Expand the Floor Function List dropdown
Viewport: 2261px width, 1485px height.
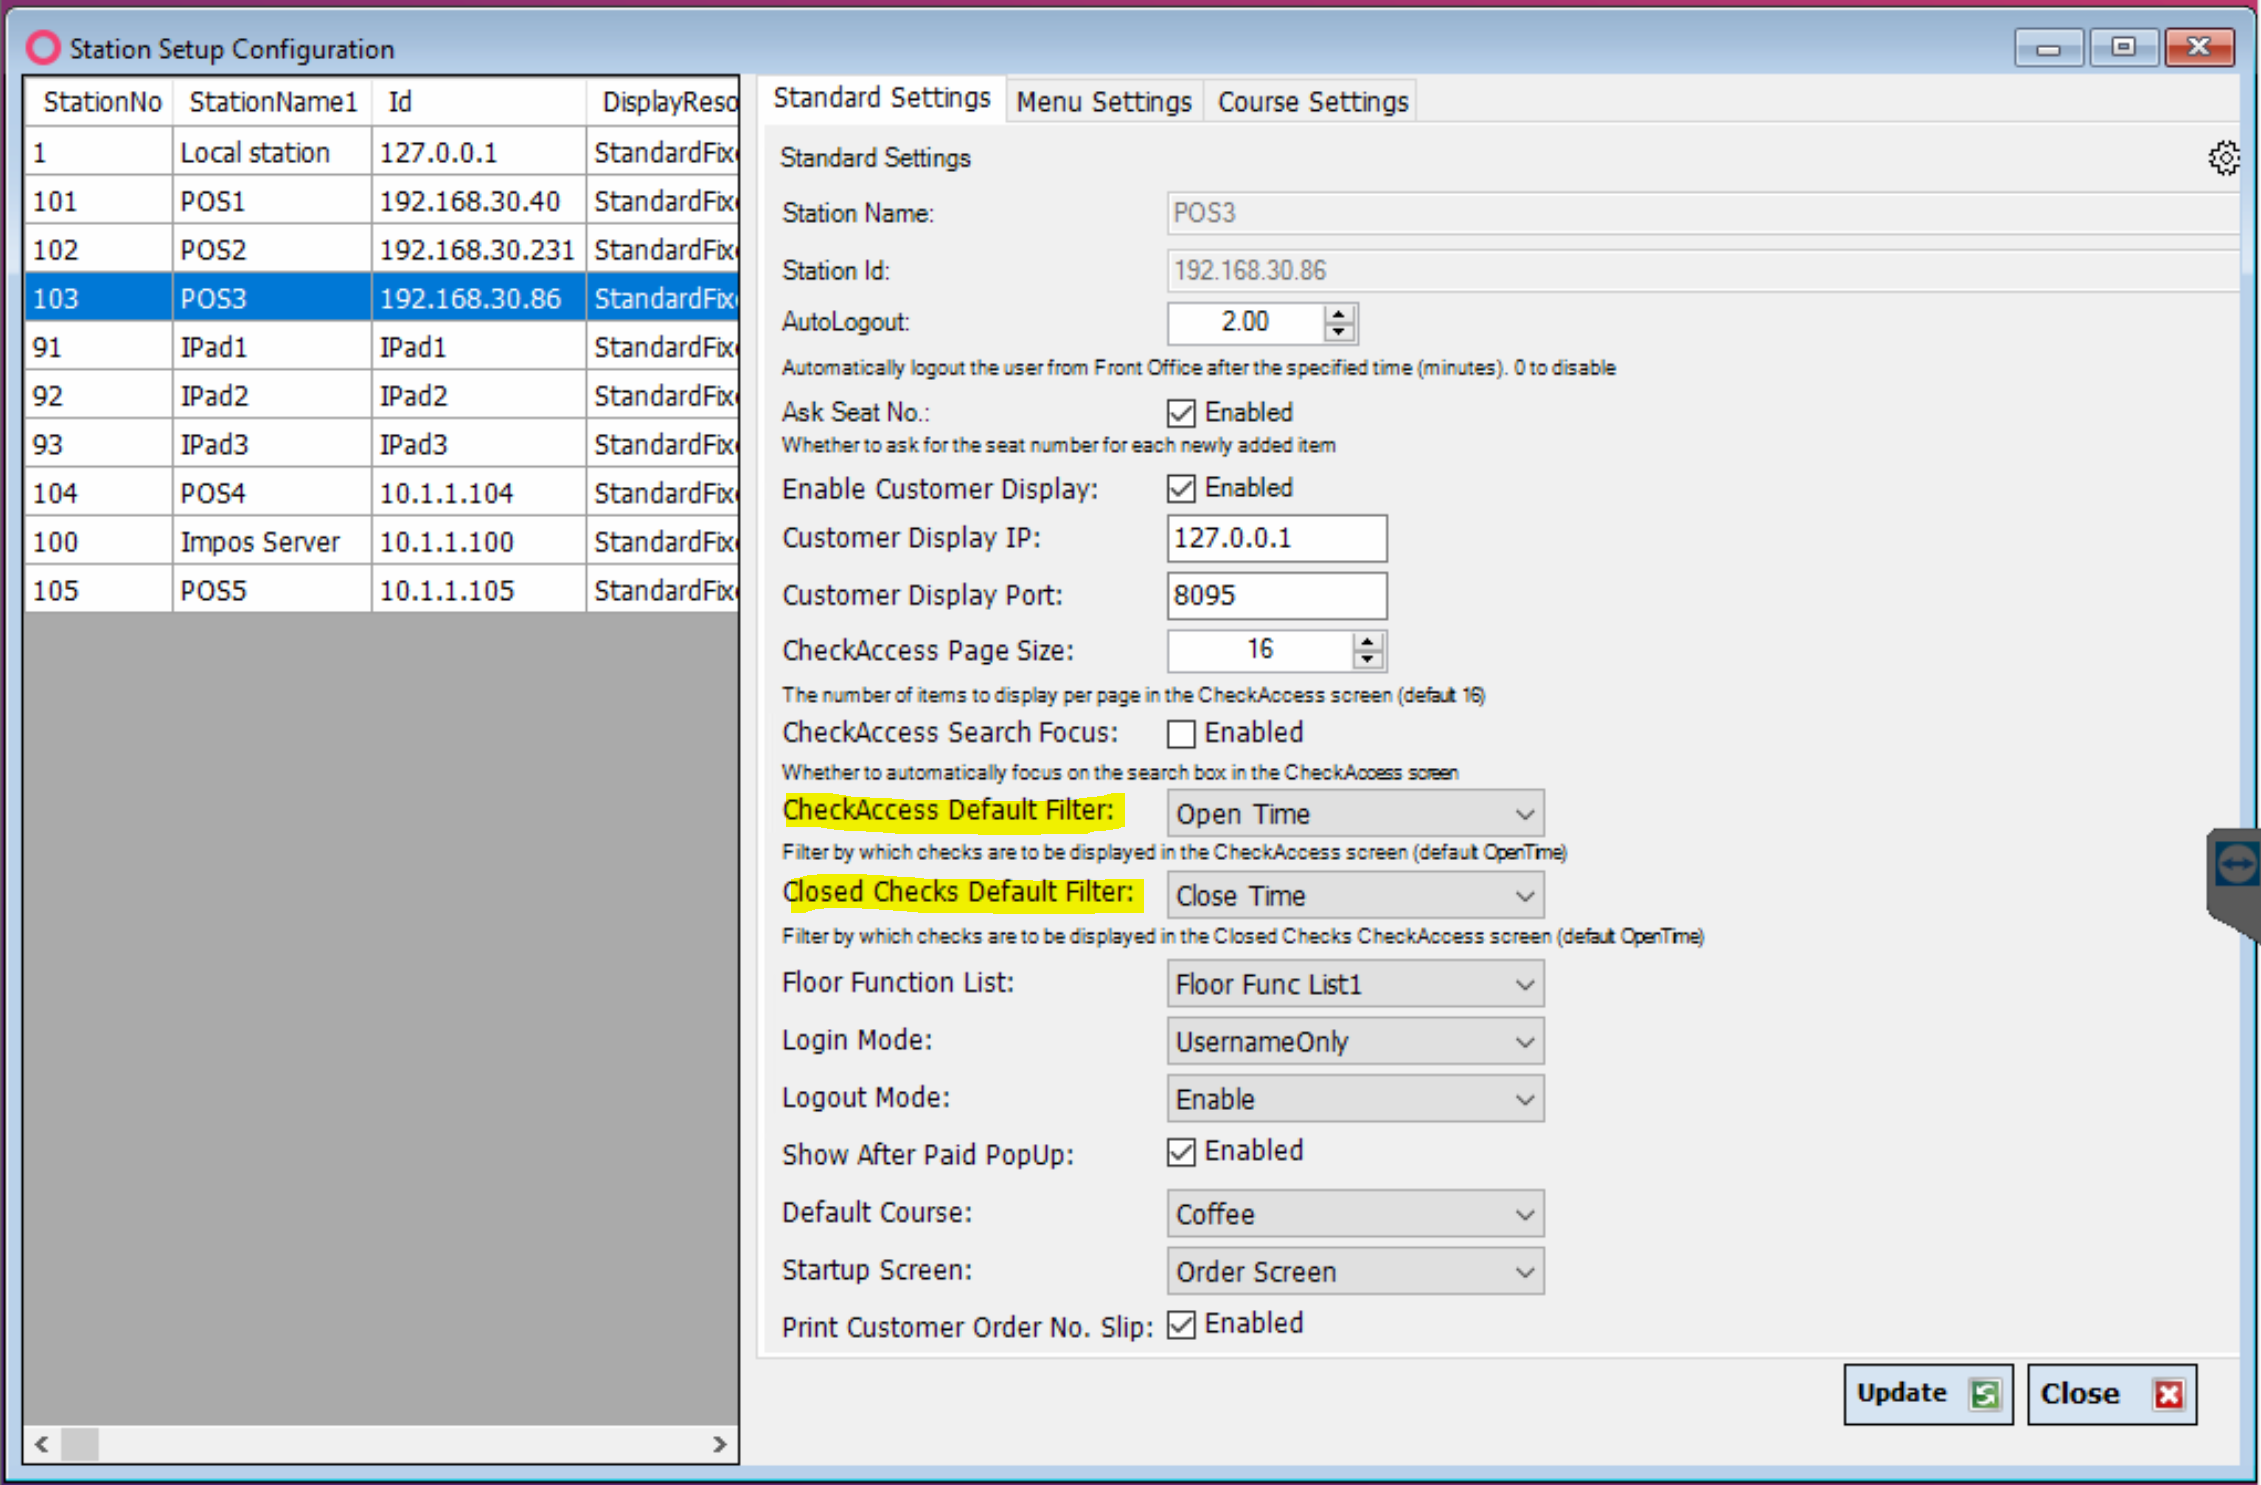(x=1355, y=984)
